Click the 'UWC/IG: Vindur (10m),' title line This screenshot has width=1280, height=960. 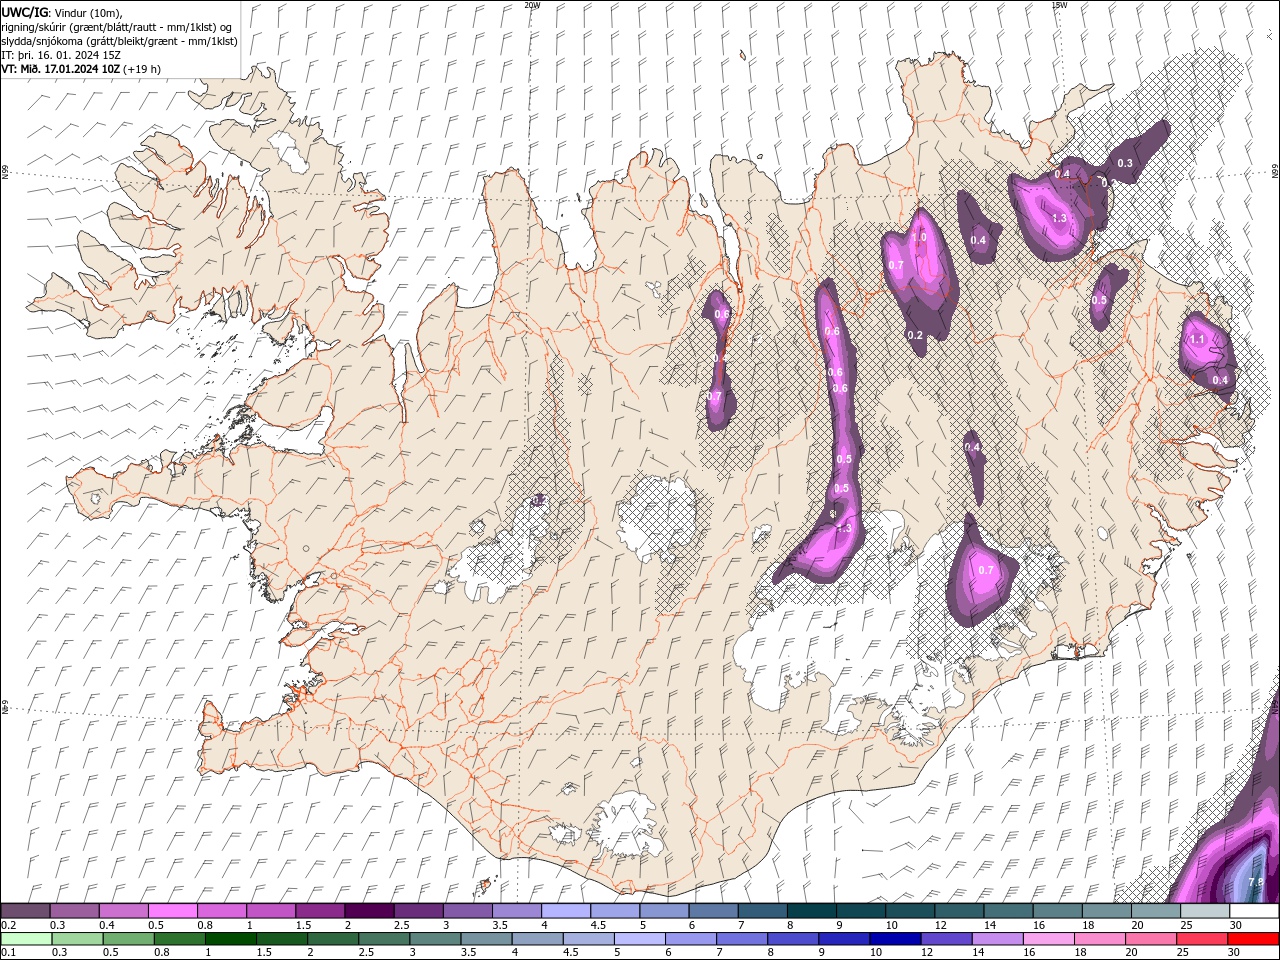[62, 12]
